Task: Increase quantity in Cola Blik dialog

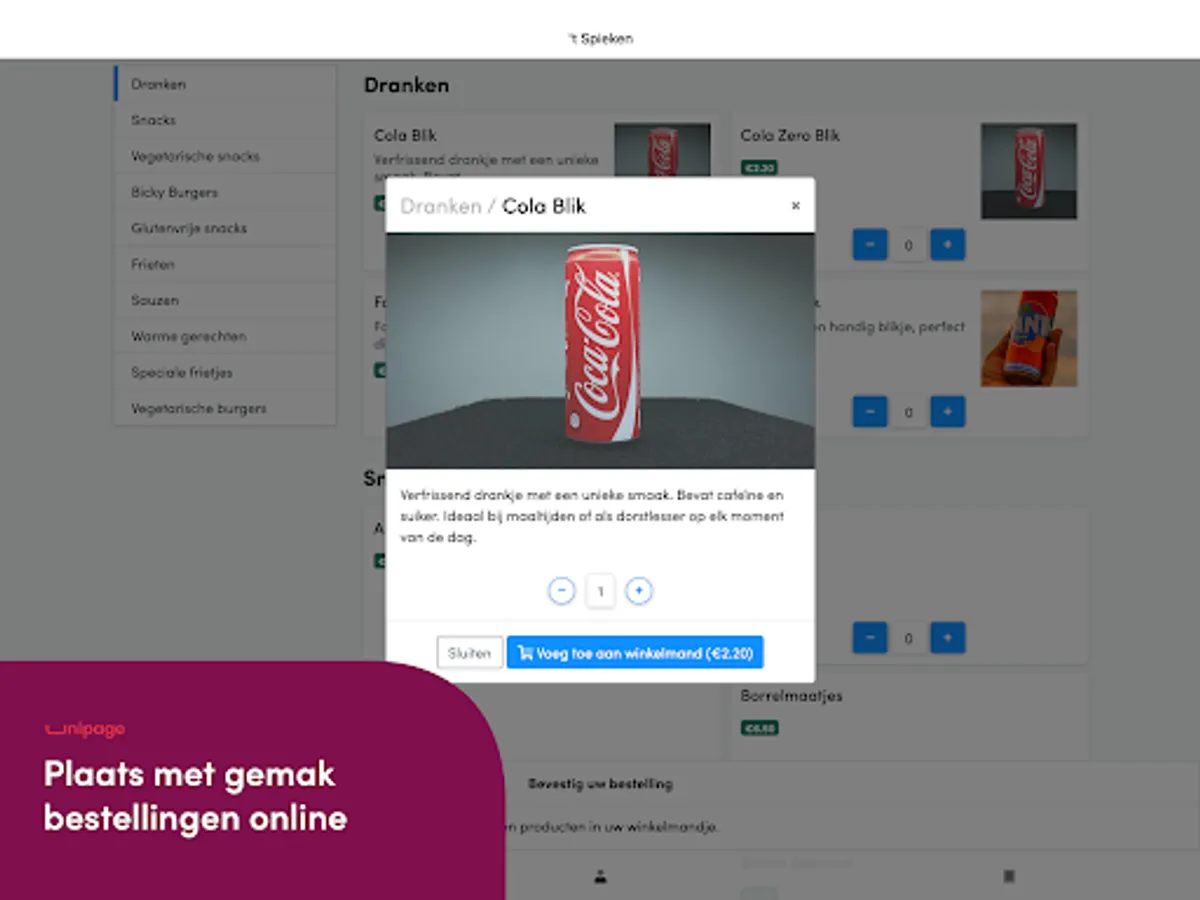Action: click(639, 591)
